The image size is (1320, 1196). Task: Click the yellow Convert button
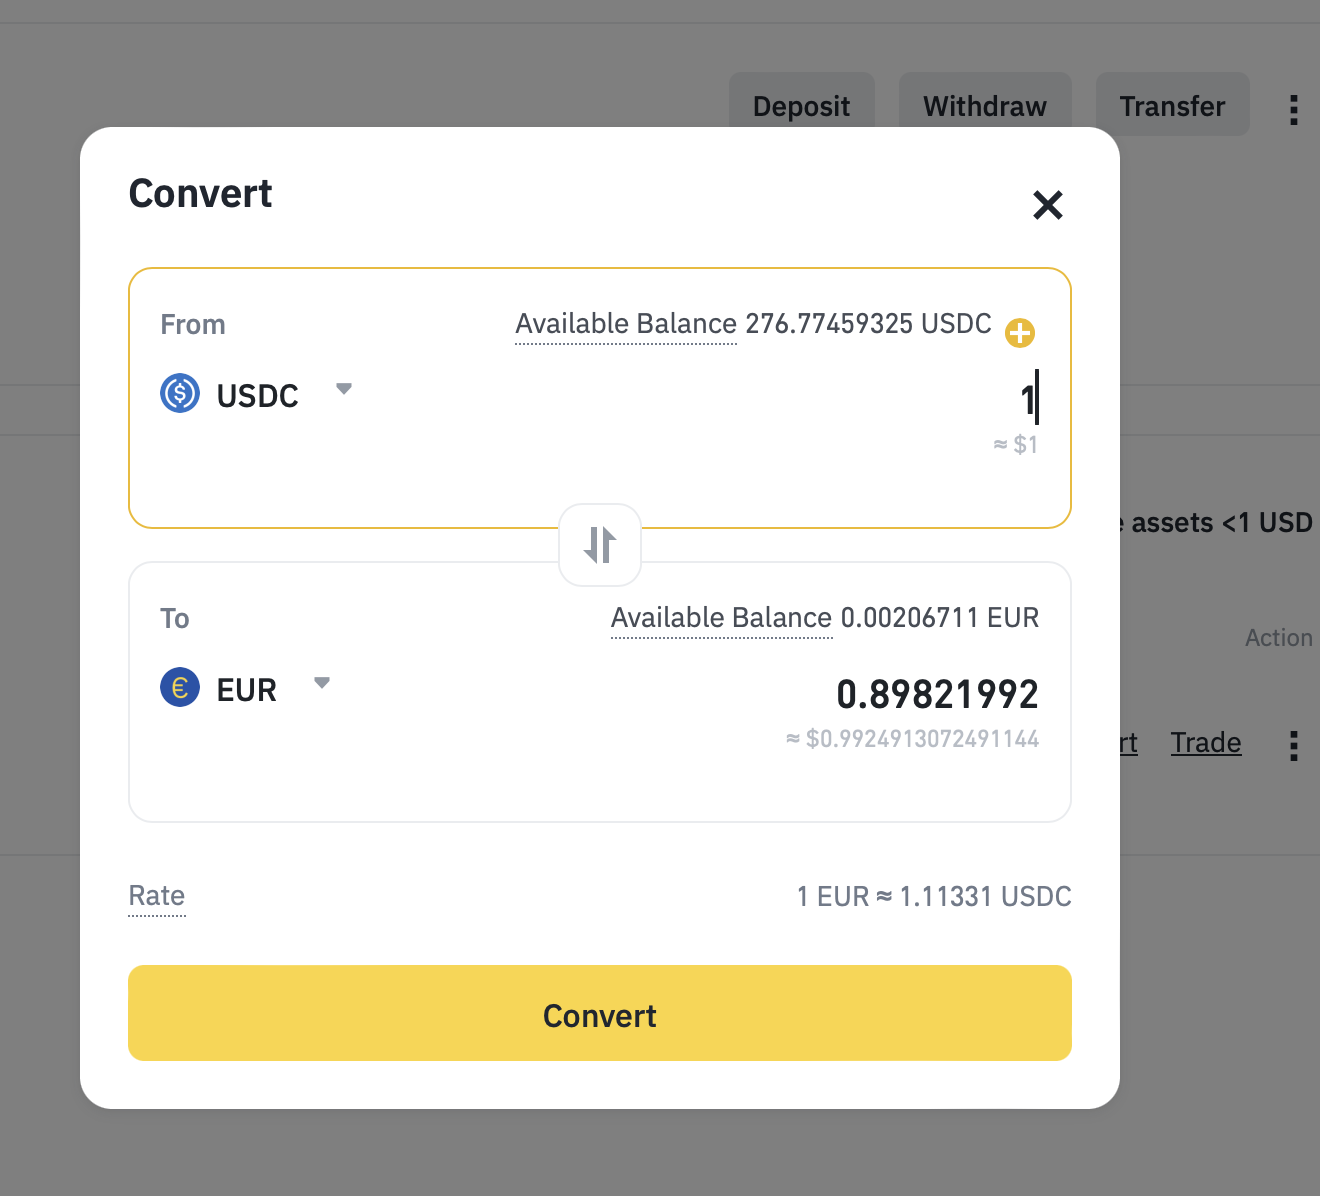[600, 1013]
